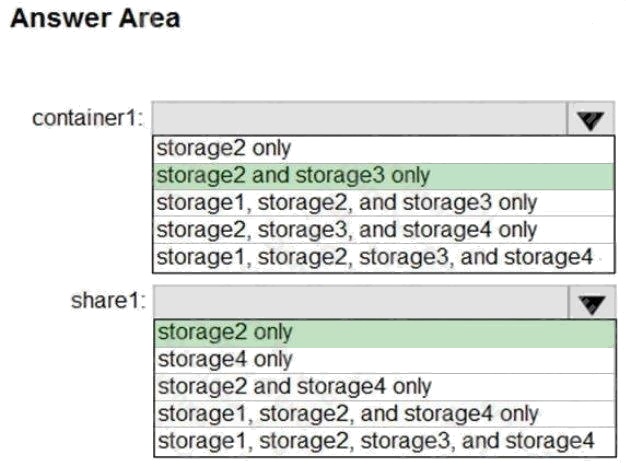Image resolution: width=626 pixels, height=466 pixels.
Task: Select "storage2 only" under share1
Action: 382,331
